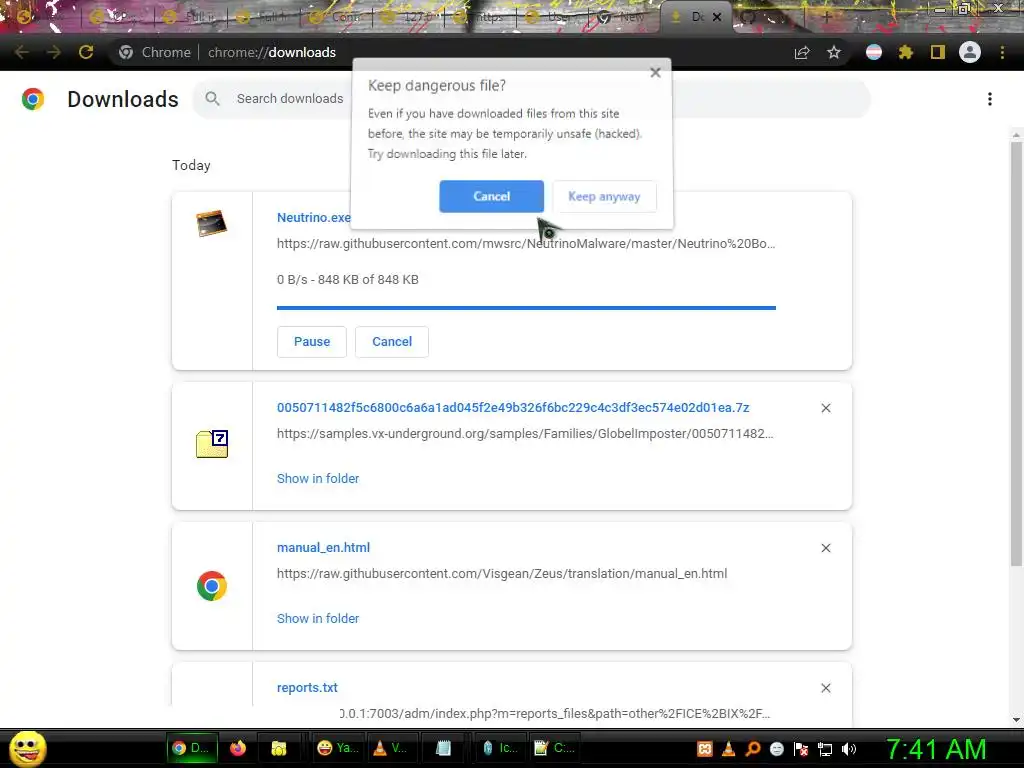Open manual_en.html download link
This screenshot has height=768, width=1024.
[x=323, y=547]
